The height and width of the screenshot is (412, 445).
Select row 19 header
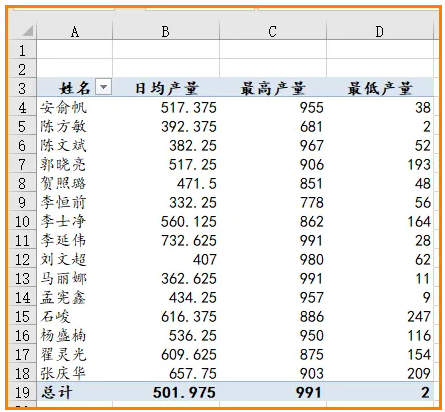(x=22, y=392)
